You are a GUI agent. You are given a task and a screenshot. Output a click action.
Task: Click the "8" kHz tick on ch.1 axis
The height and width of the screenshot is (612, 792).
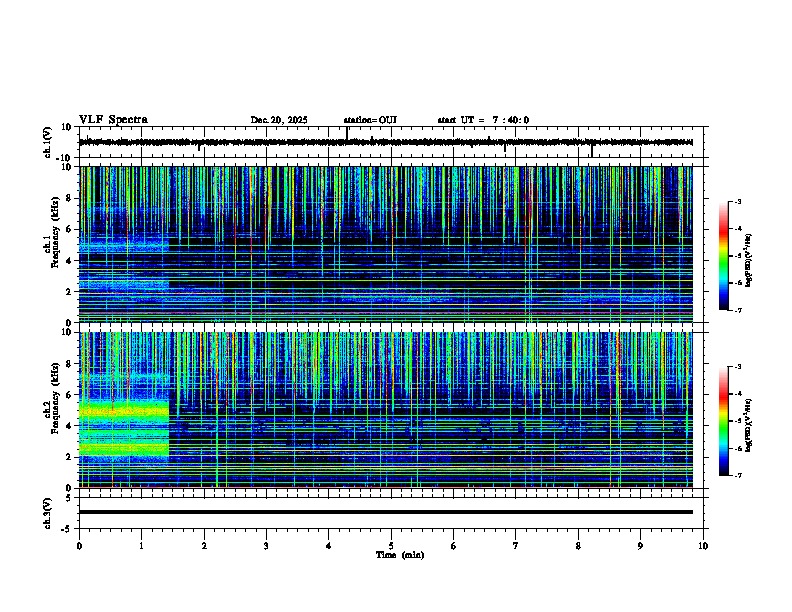pyautogui.click(x=70, y=198)
